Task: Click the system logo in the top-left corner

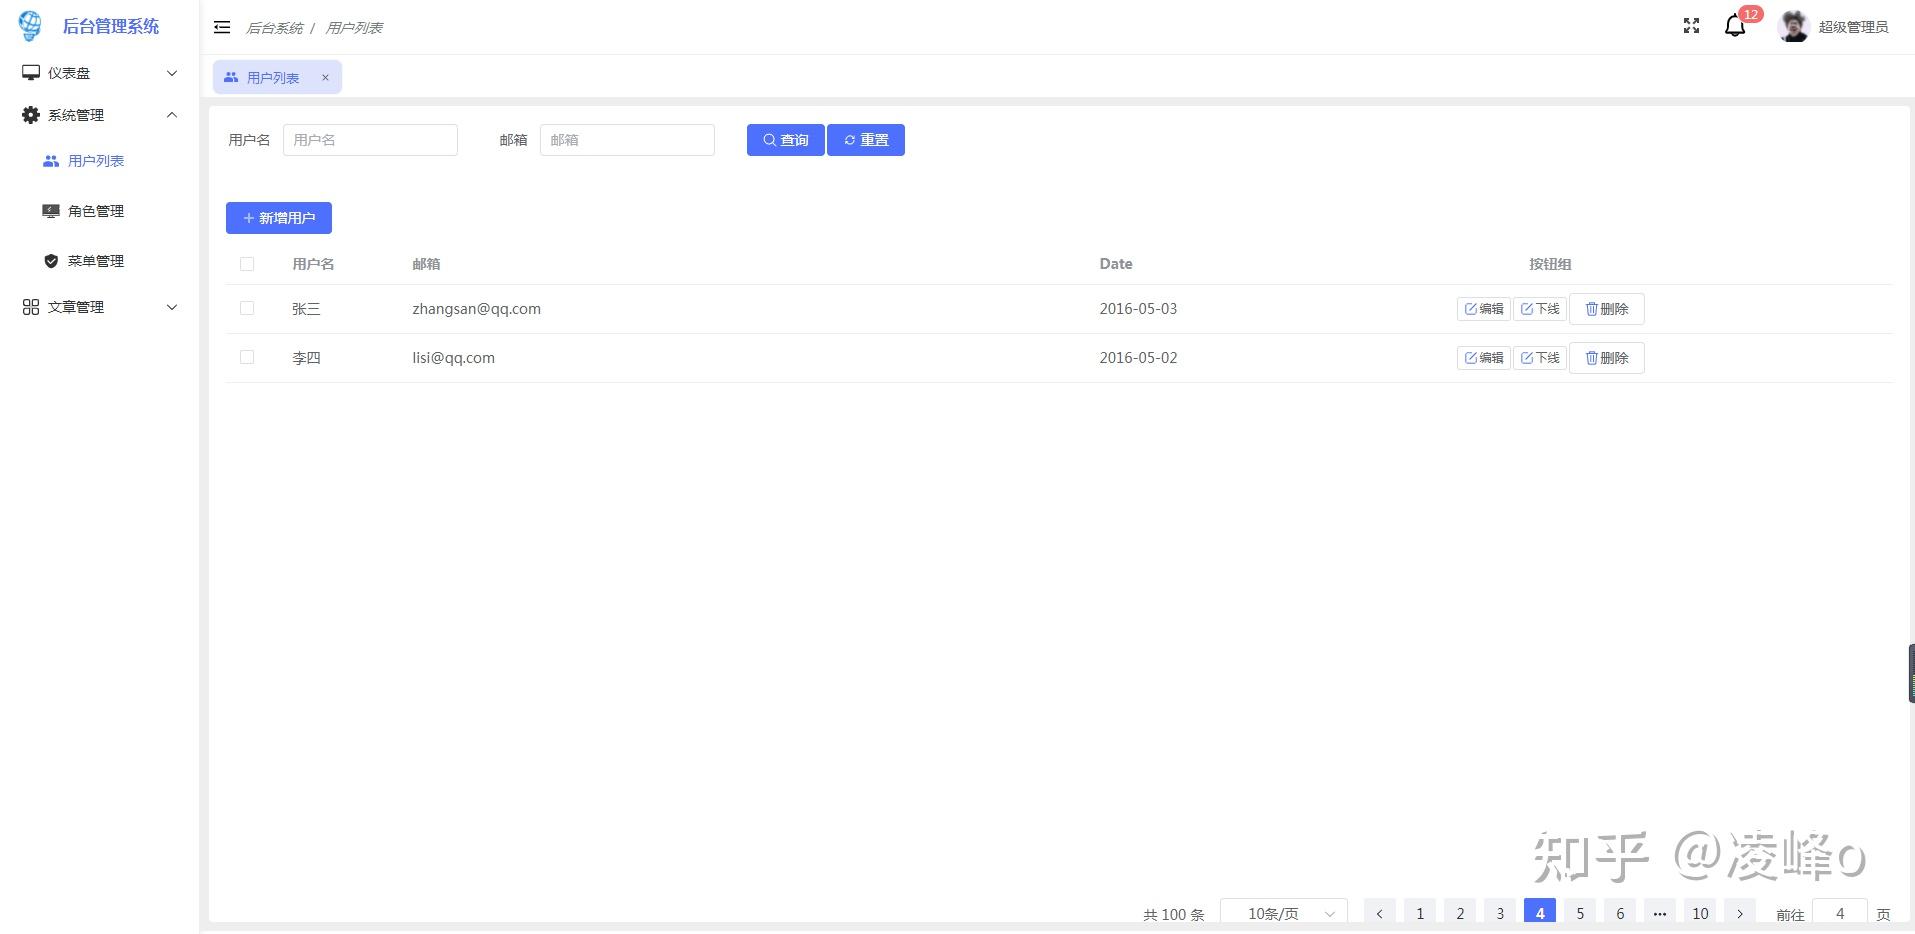Action: pyautogui.click(x=29, y=25)
